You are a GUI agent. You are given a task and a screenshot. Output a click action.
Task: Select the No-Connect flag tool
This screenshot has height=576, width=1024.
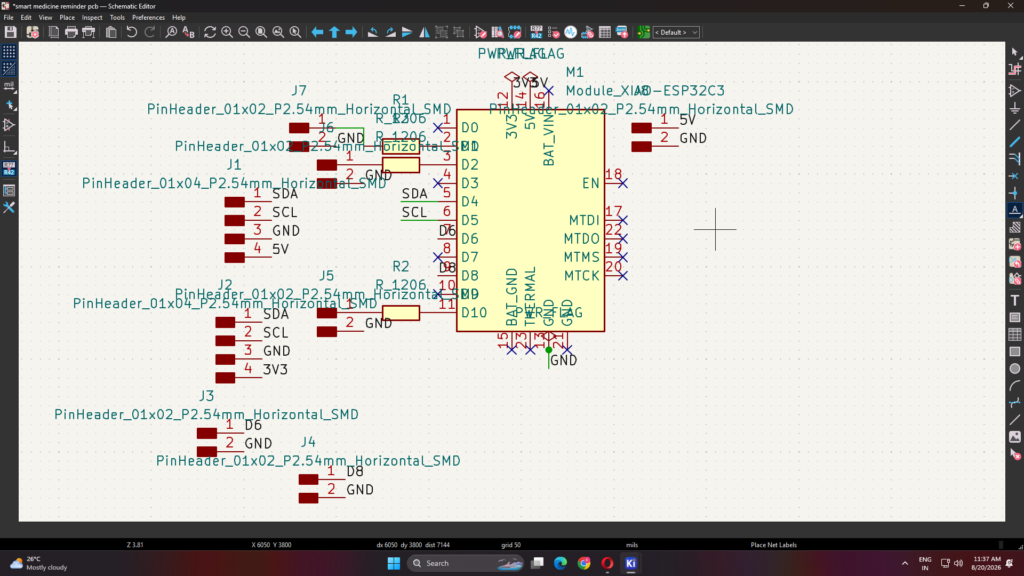1014,176
